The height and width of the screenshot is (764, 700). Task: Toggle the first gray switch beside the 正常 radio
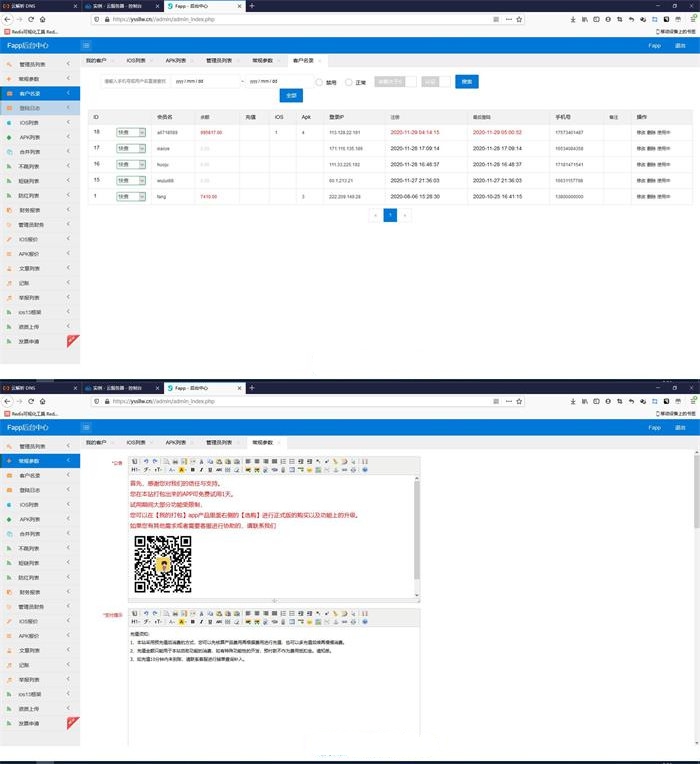pos(396,82)
